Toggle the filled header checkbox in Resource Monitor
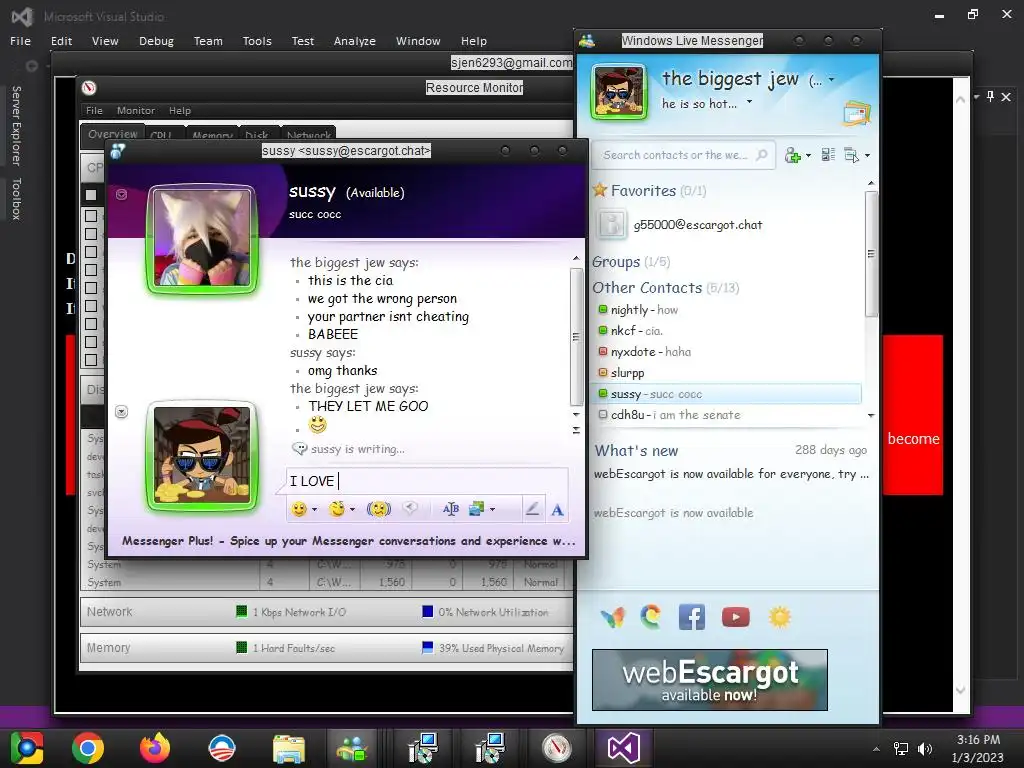This screenshot has width=1024, height=768. coord(91,195)
